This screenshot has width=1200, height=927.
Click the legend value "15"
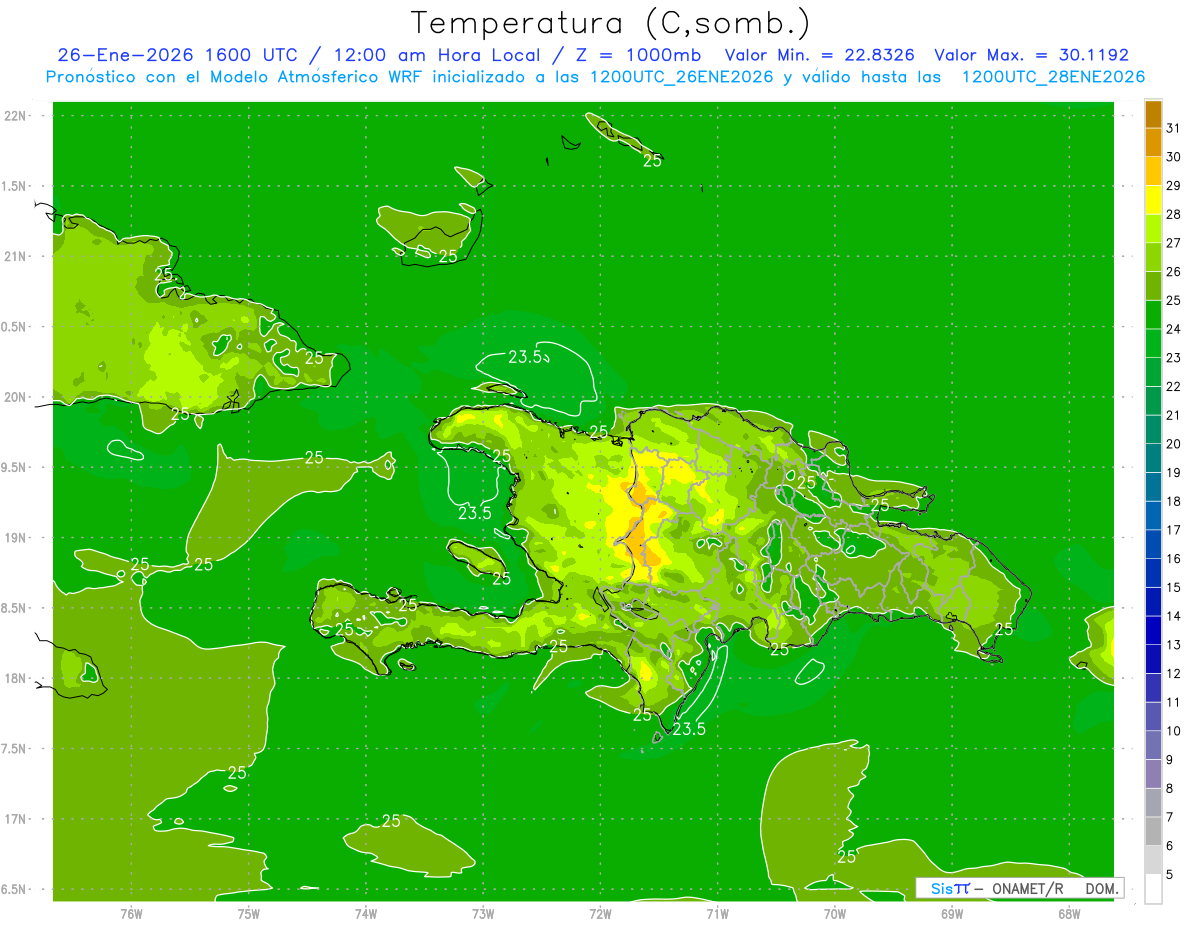point(1173,587)
